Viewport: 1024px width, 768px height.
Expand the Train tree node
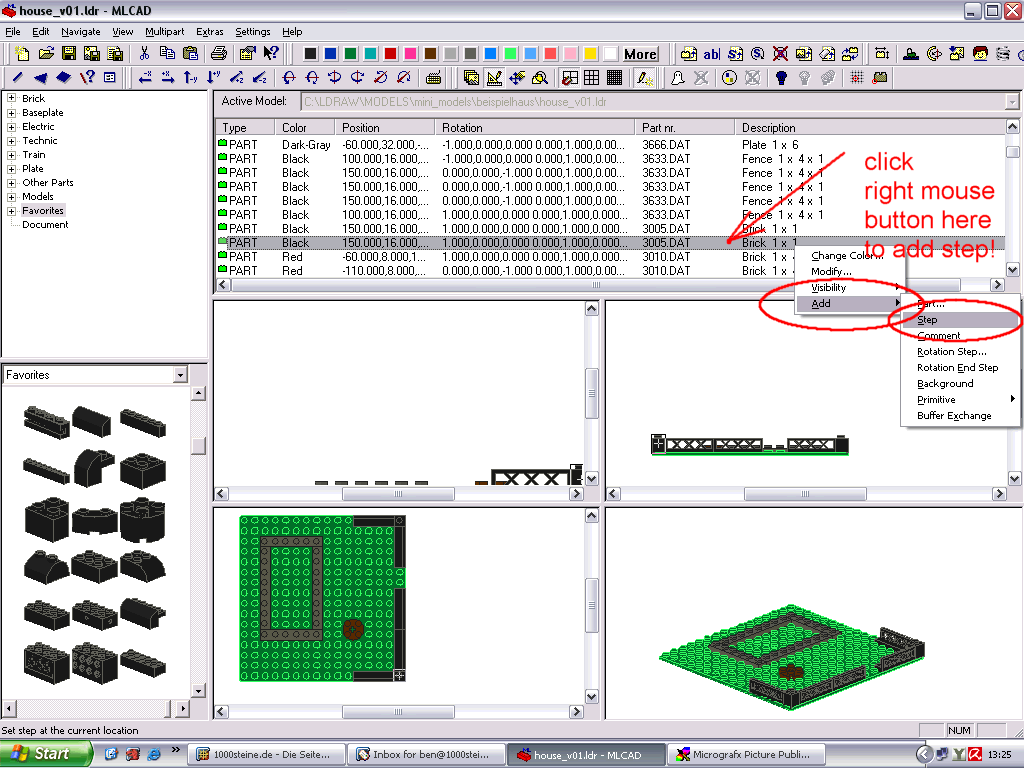[x=11, y=155]
